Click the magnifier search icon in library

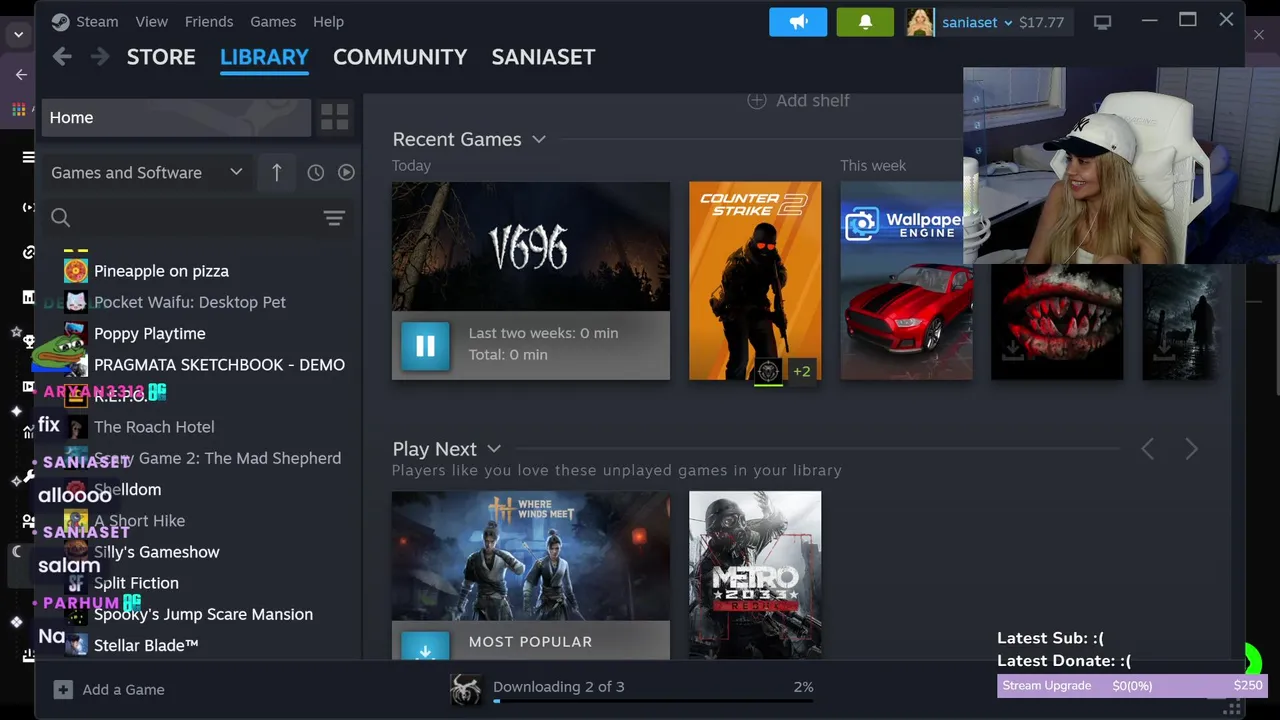coord(60,218)
